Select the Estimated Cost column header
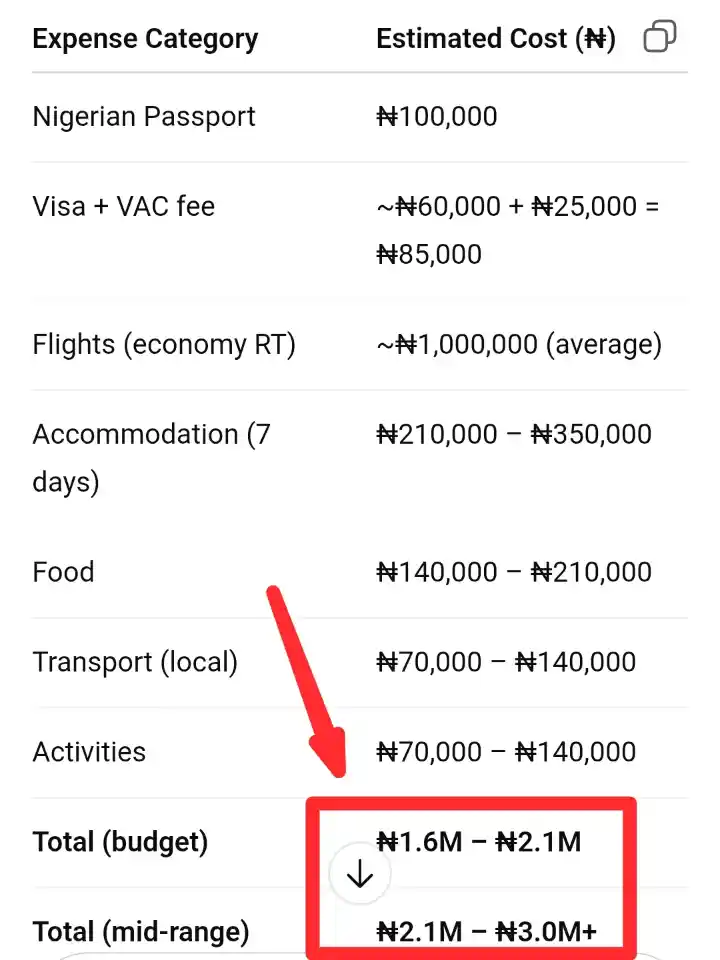 [x=495, y=39]
